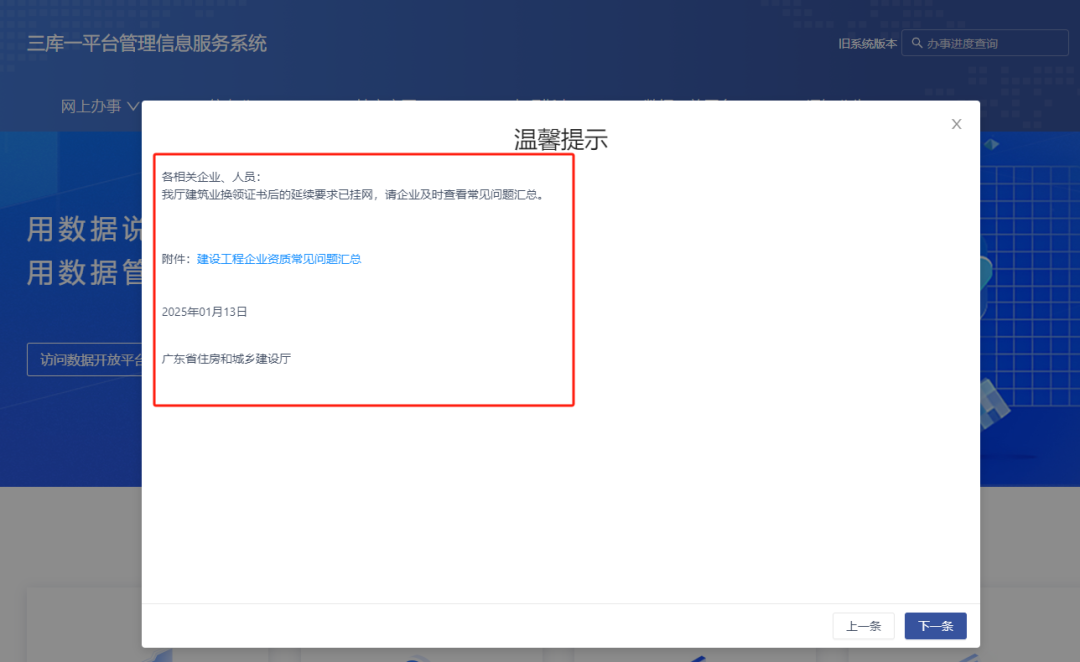Click the 各相关企业、人员 greeting line
The height and width of the screenshot is (662, 1080).
[211, 177]
